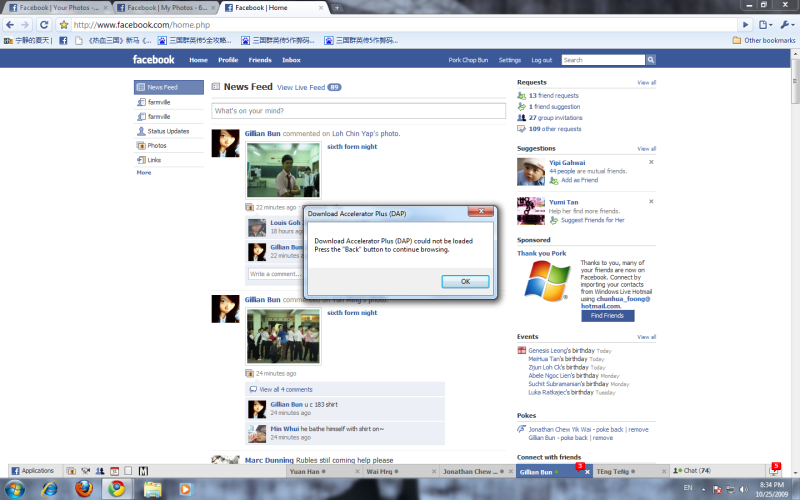Click OK in the DAP dialog
This screenshot has height=500, width=800.
click(465, 281)
